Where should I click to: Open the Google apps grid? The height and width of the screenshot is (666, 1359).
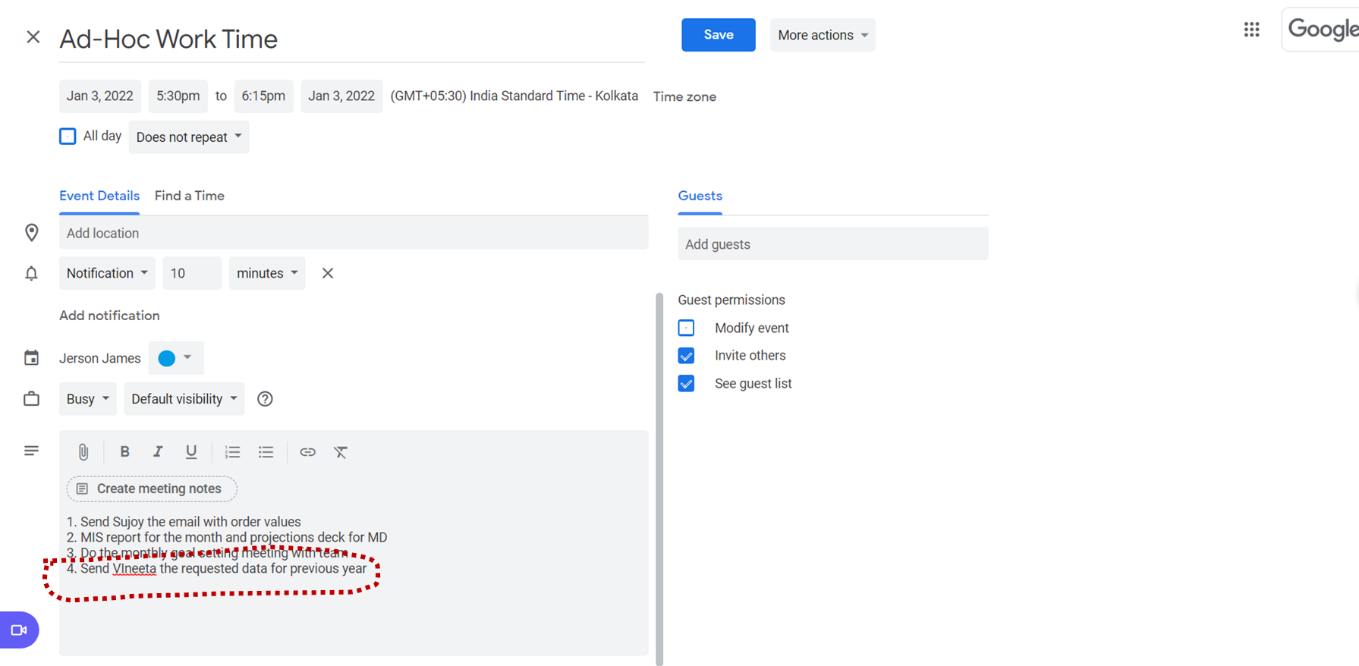pos(1251,30)
